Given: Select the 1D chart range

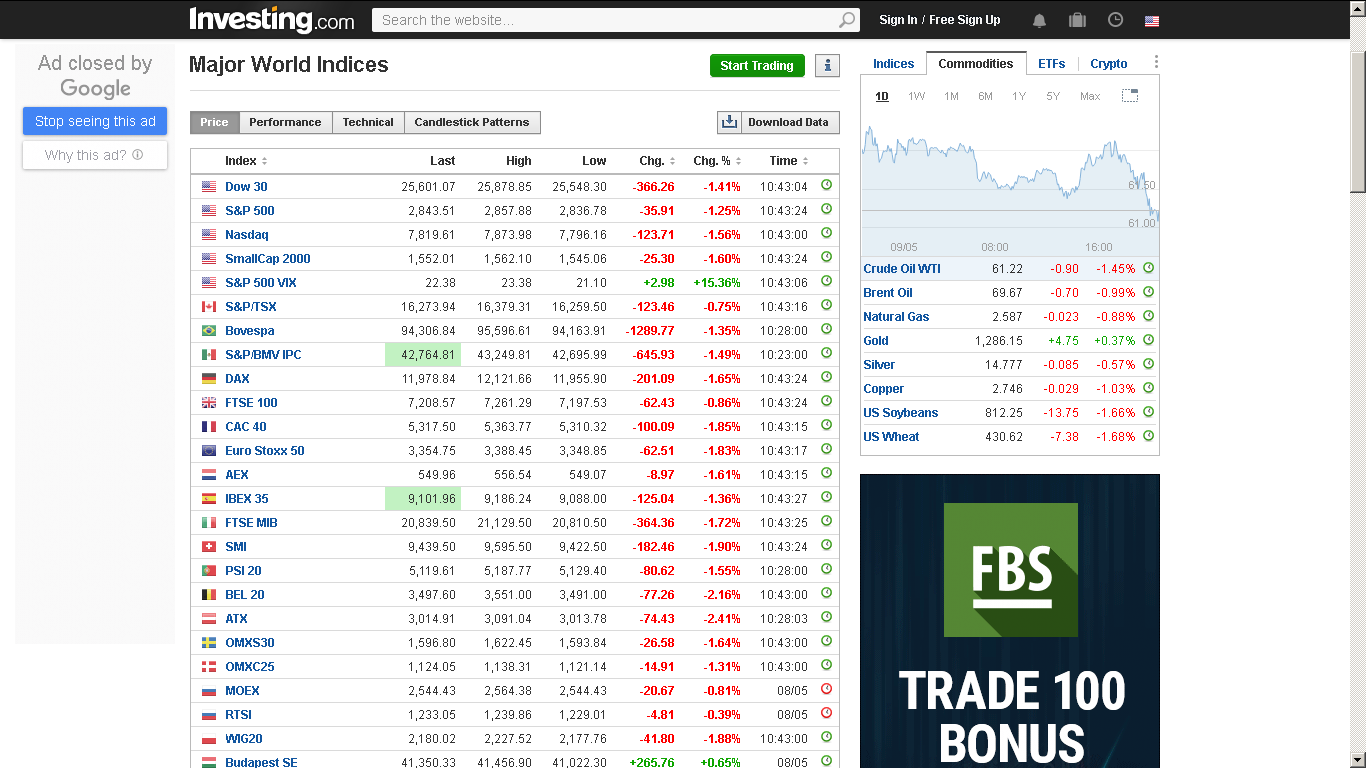Looking at the screenshot, I should coord(882,96).
